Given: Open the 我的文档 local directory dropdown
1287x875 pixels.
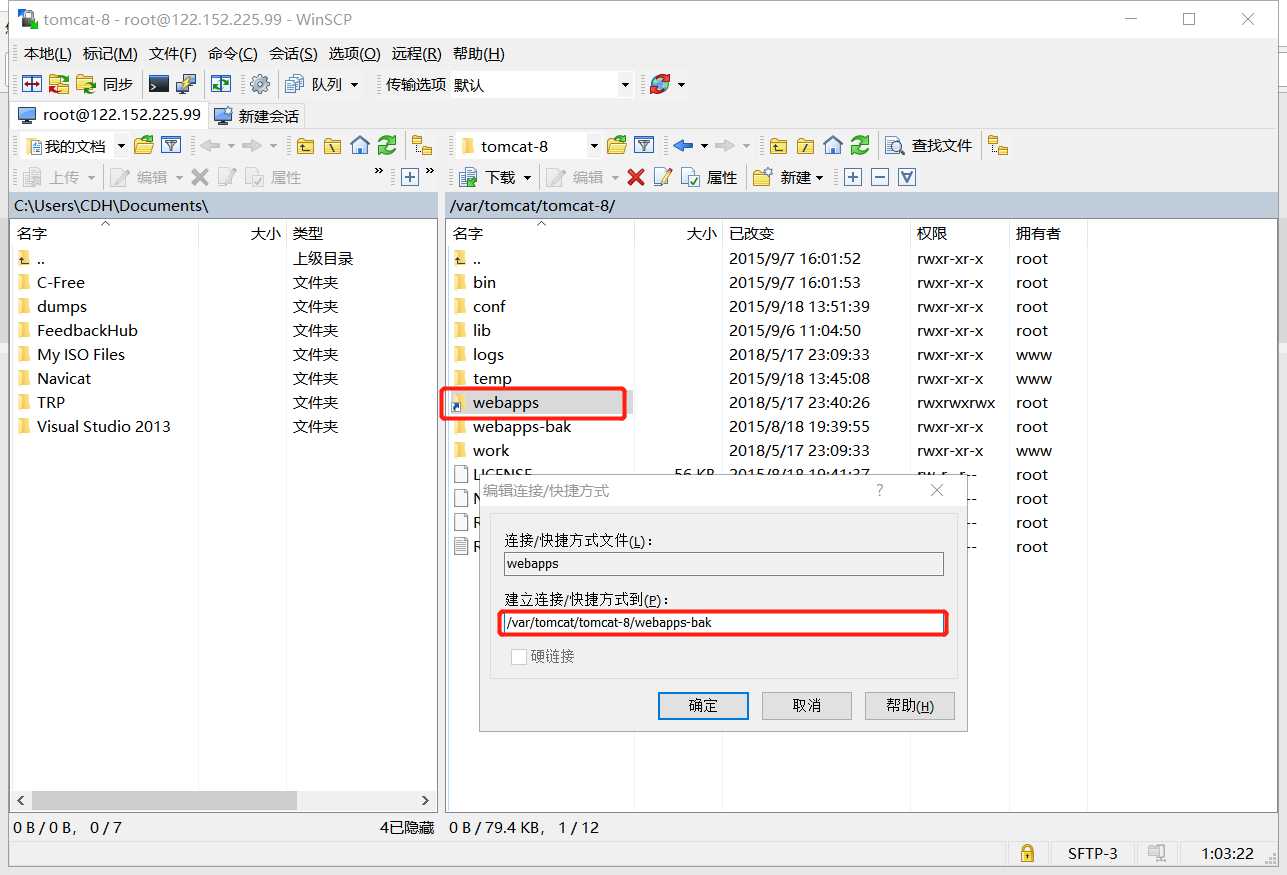Looking at the screenshot, I should pyautogui.click(x=77, y=146).
